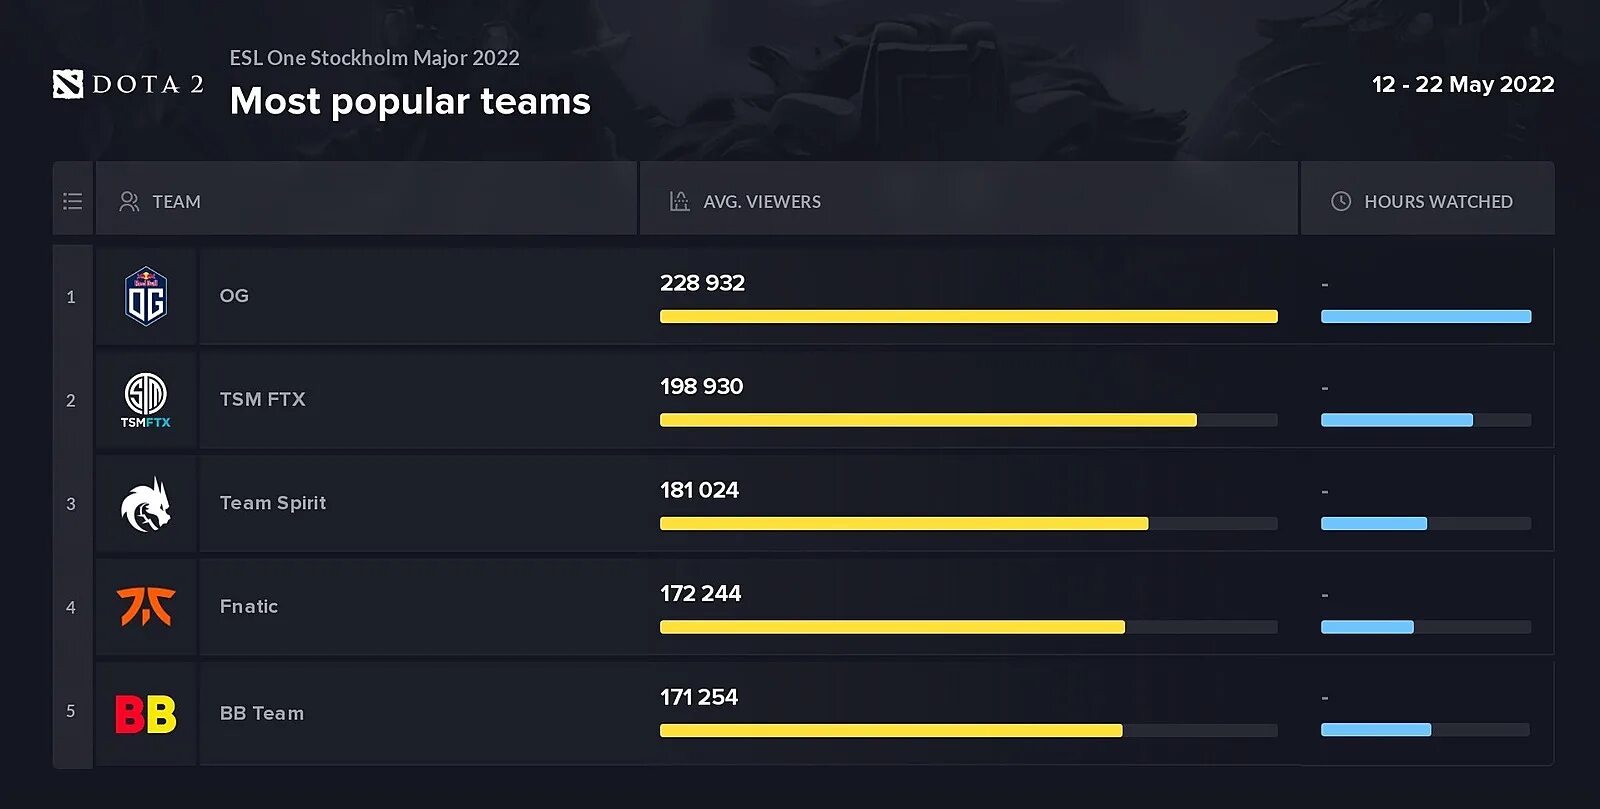Select the TSM FTX team logo
This screenshot has height=809, width=1600.
(x=146, y=400)
